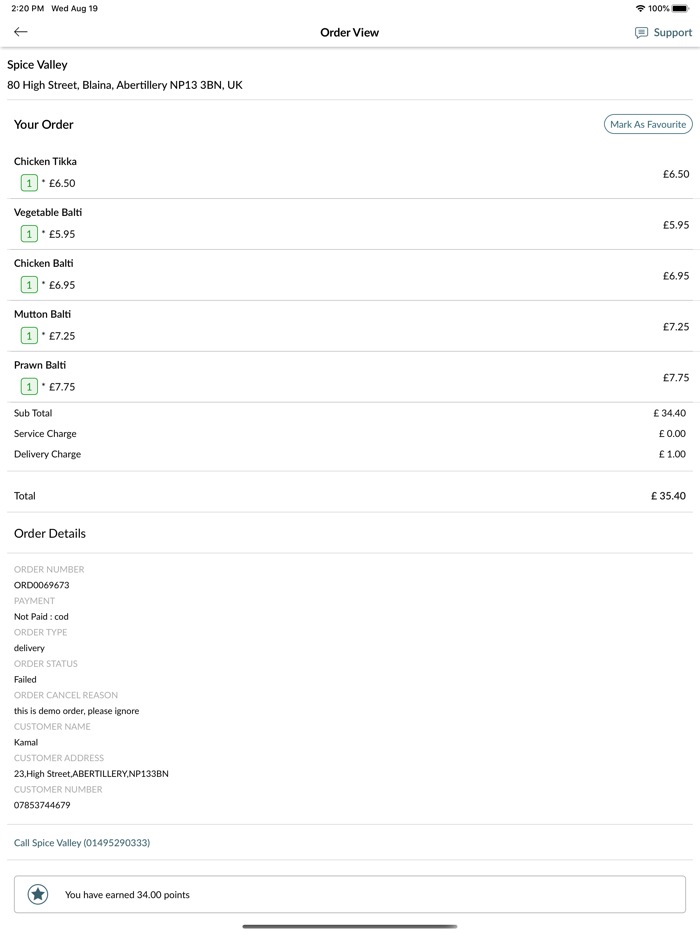
Task: Tap the restaurant address line
Action: pos(125,85)
